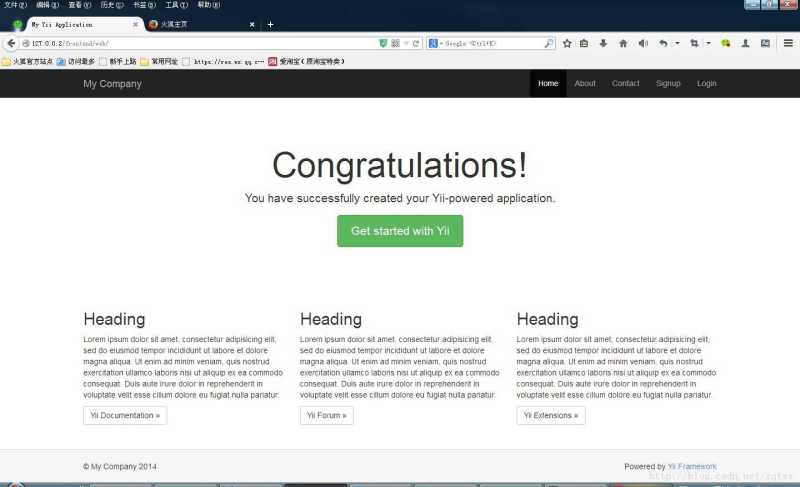Click the speaker mute icon in toolbar
The image size is (800, 487).
tap(643, 44)
